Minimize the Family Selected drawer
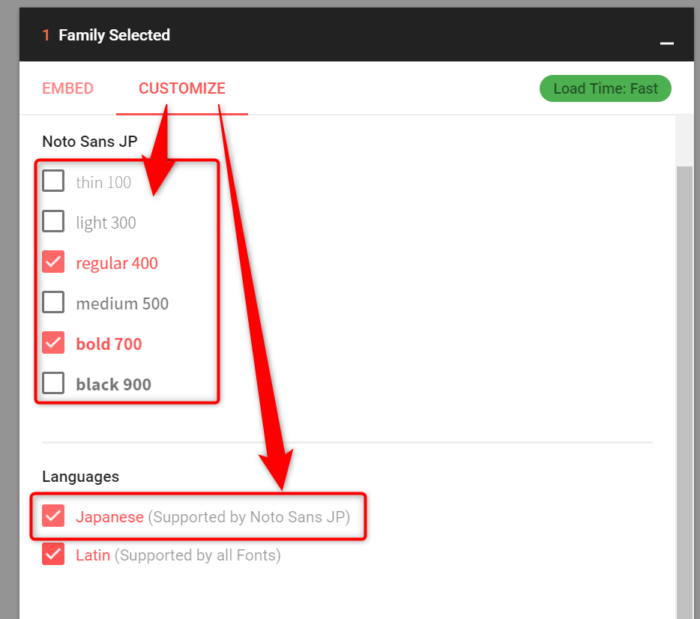 [665, 44]
